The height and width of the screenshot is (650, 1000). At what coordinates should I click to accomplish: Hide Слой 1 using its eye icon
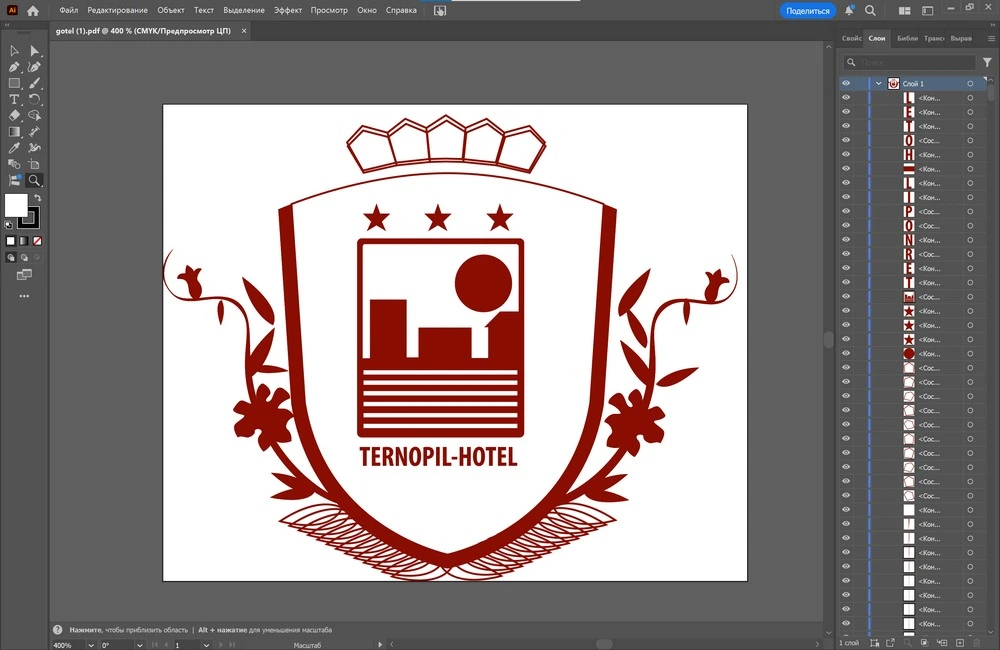846,84
